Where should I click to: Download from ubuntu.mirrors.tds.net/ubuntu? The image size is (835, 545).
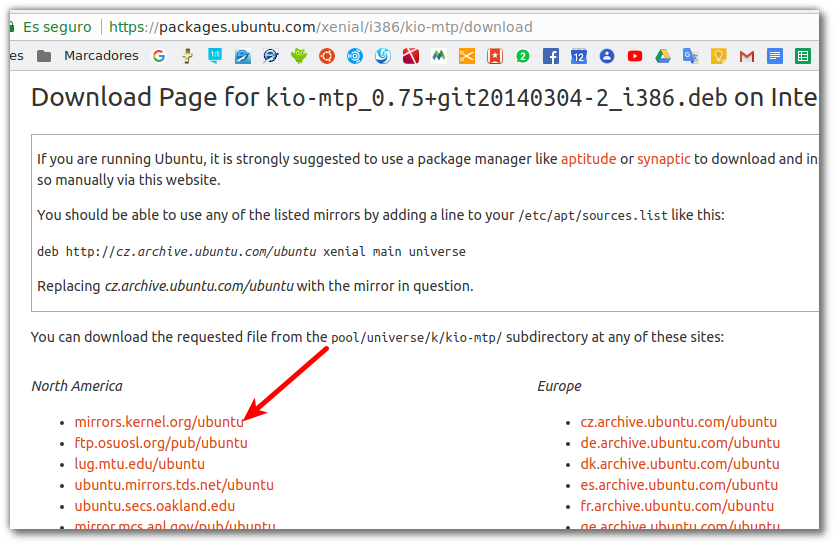click(174, 485)
